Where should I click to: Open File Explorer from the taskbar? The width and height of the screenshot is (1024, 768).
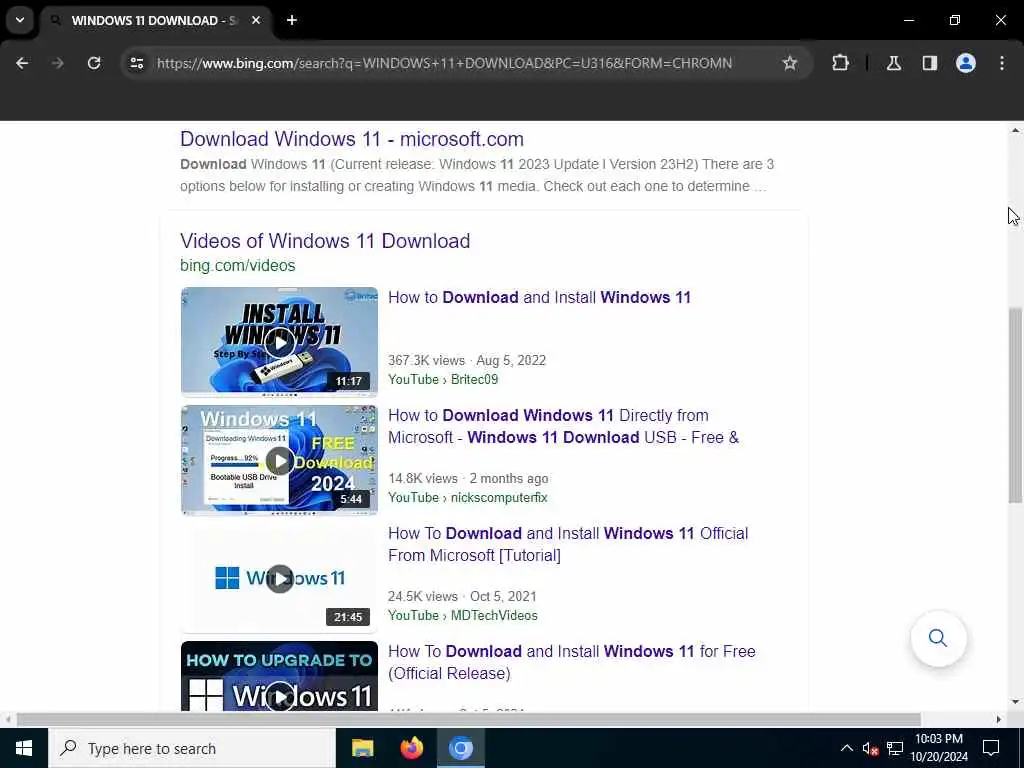pyautogui.click(x=362, y=748)
